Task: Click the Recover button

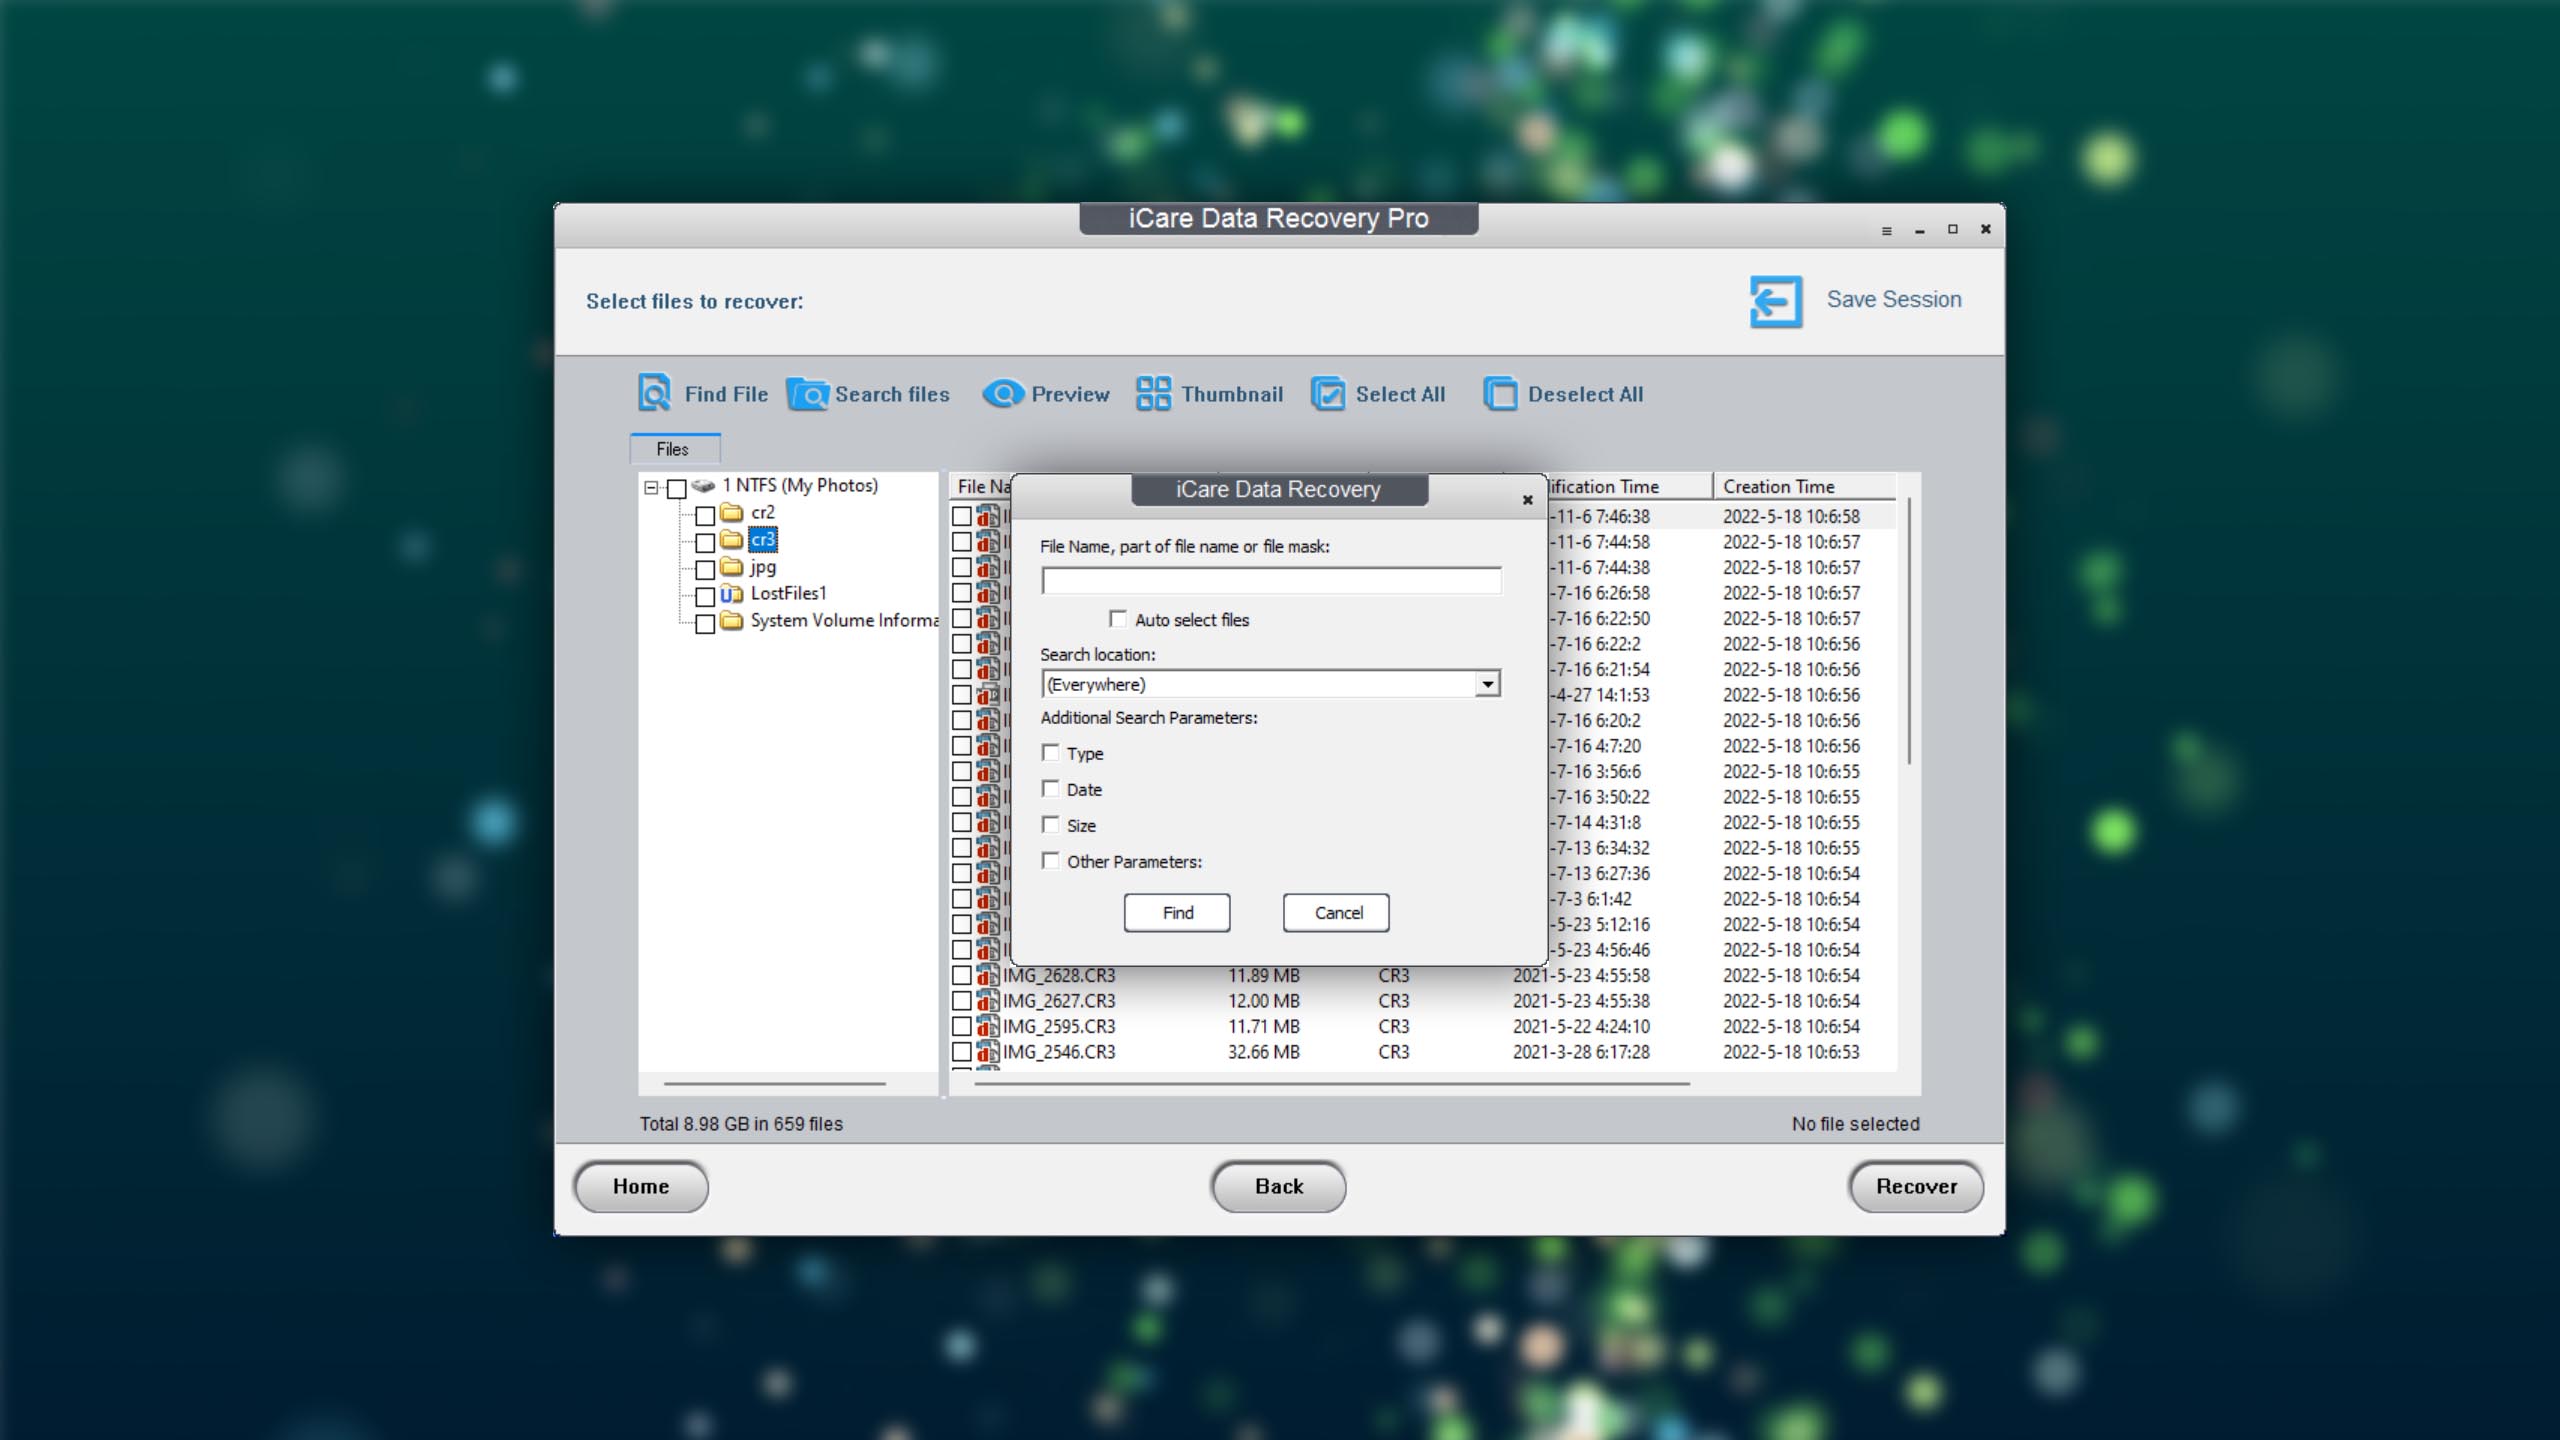Action: coord(1916,1186)
